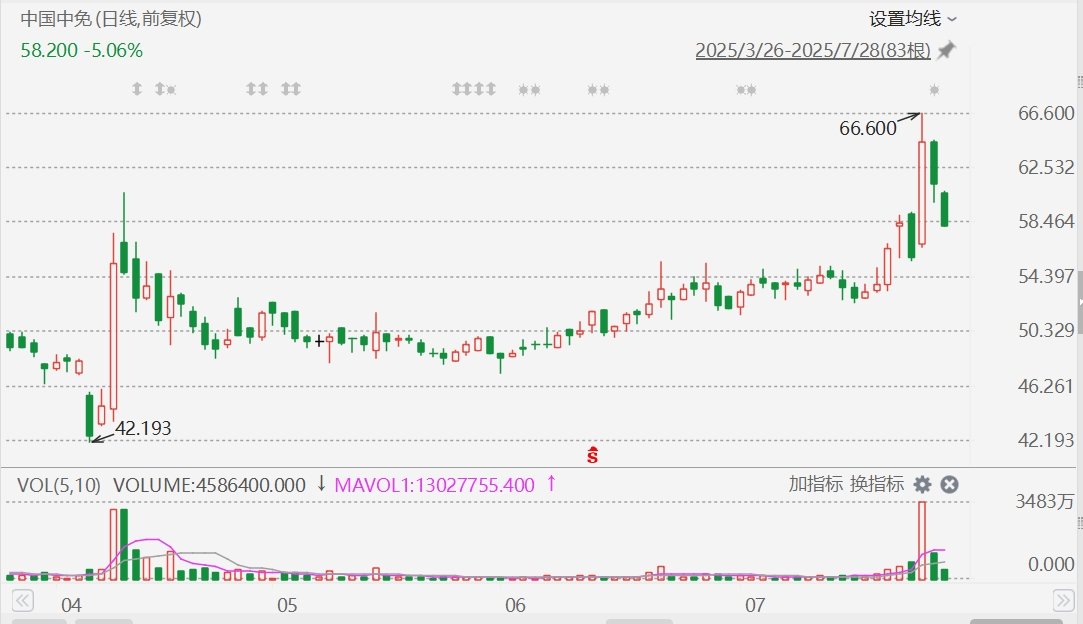Click the event marker above latest candle
Viewport: 1083px width, 624px height.
point(934,90)
